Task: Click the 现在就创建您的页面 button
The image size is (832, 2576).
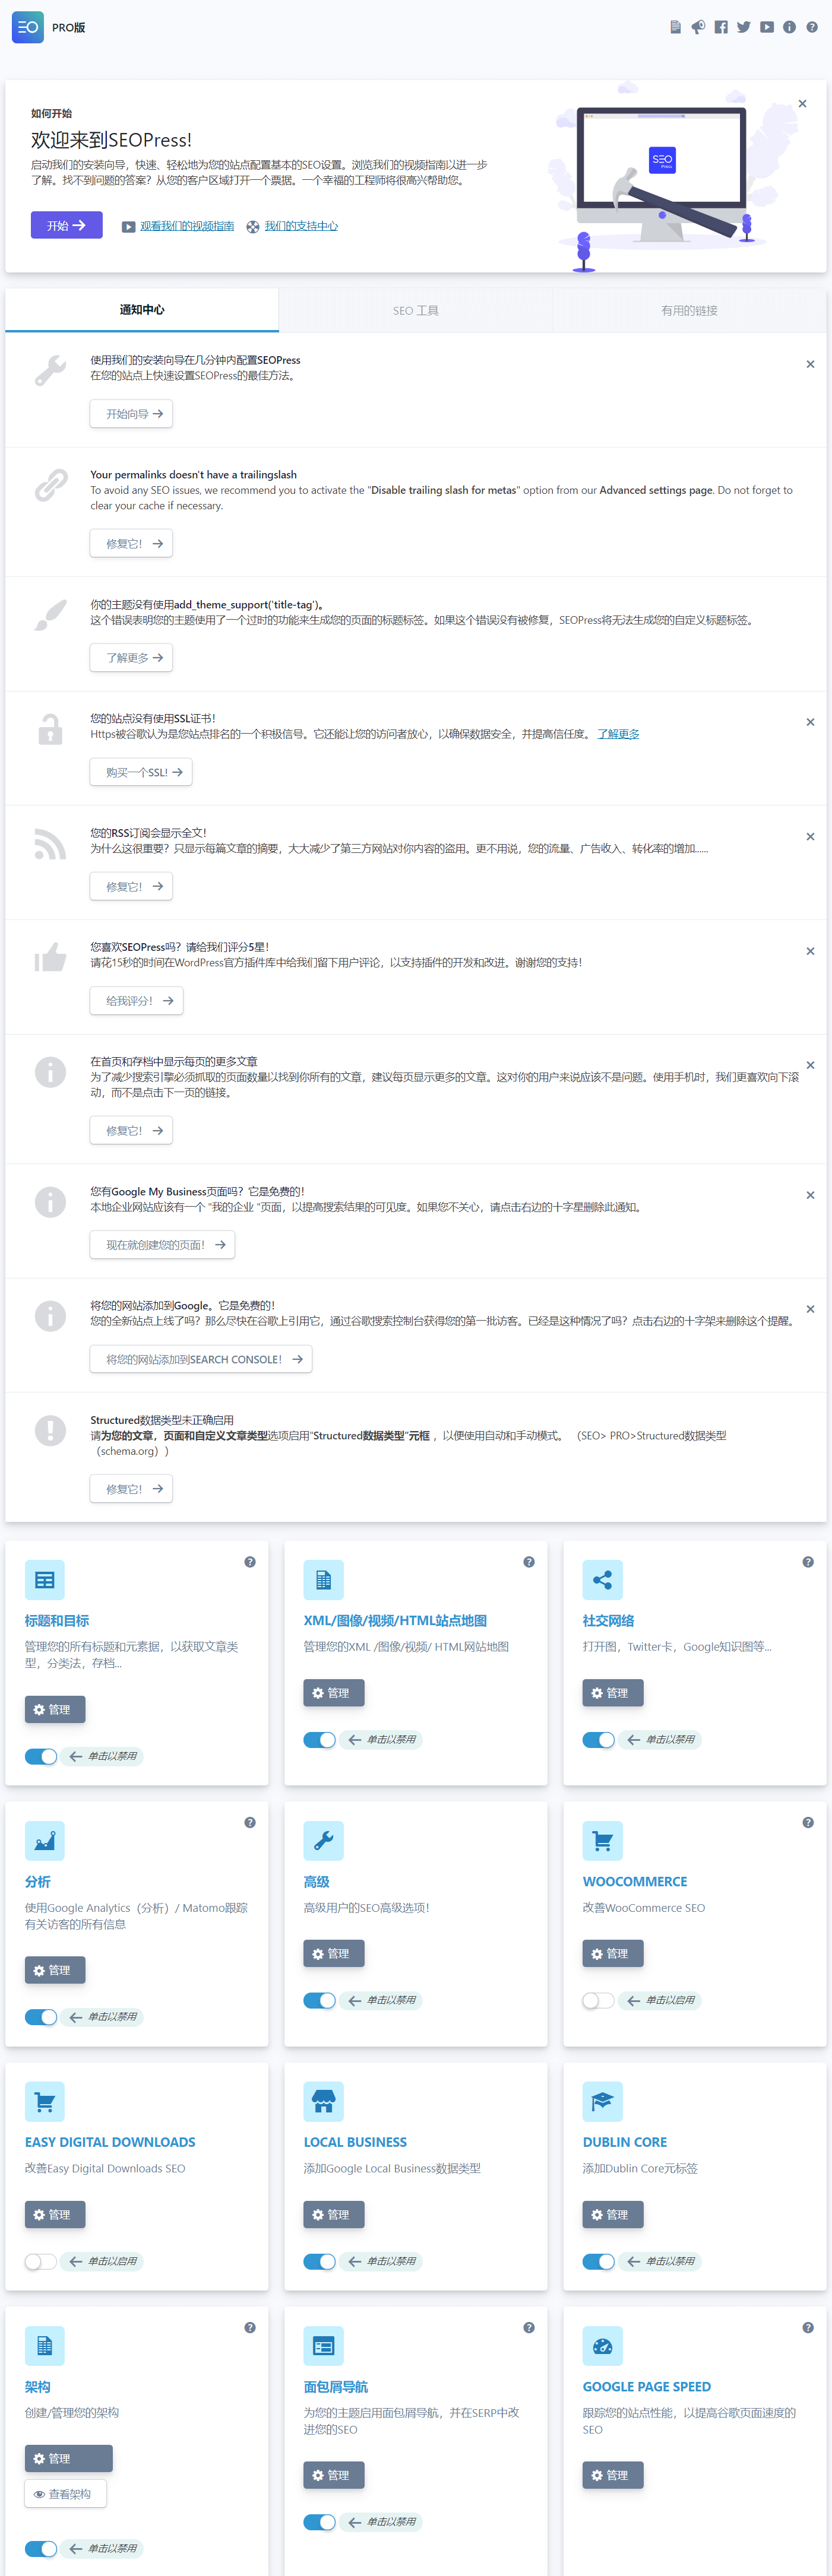Action: tap(162, 1245)
